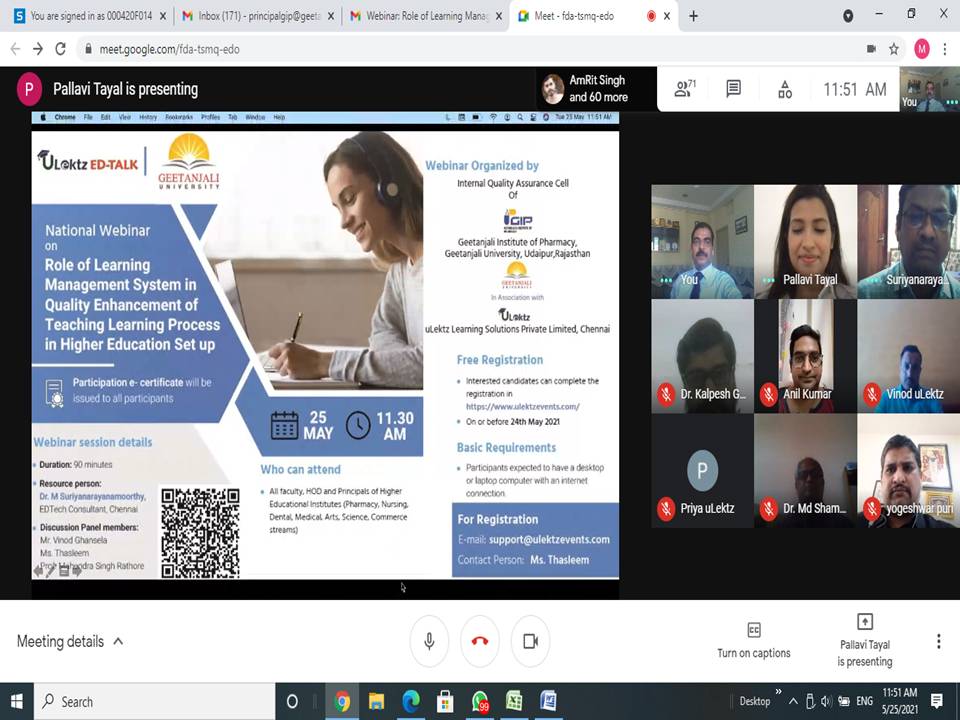Open the Meet activities shapes icon
960x720 pixels.
(784, 89)
